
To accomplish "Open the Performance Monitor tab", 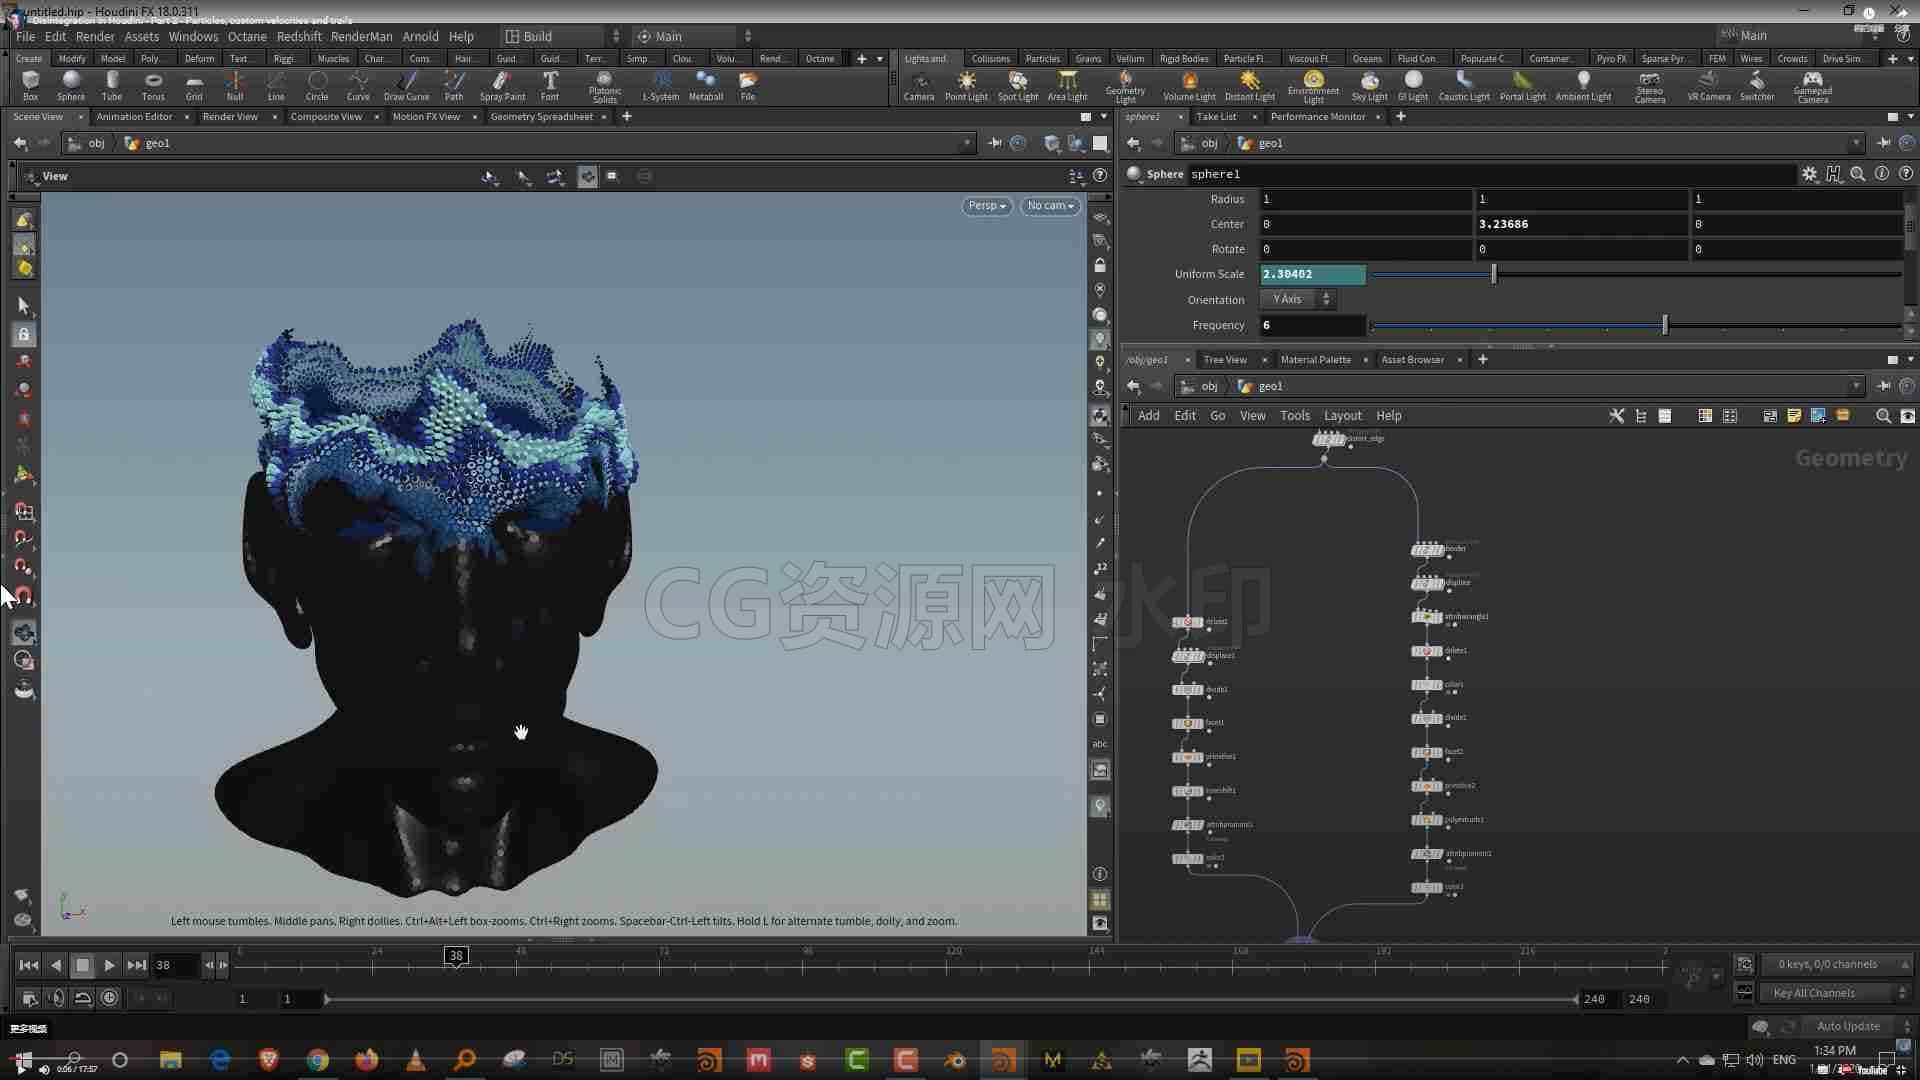I will coord(1317,117).
